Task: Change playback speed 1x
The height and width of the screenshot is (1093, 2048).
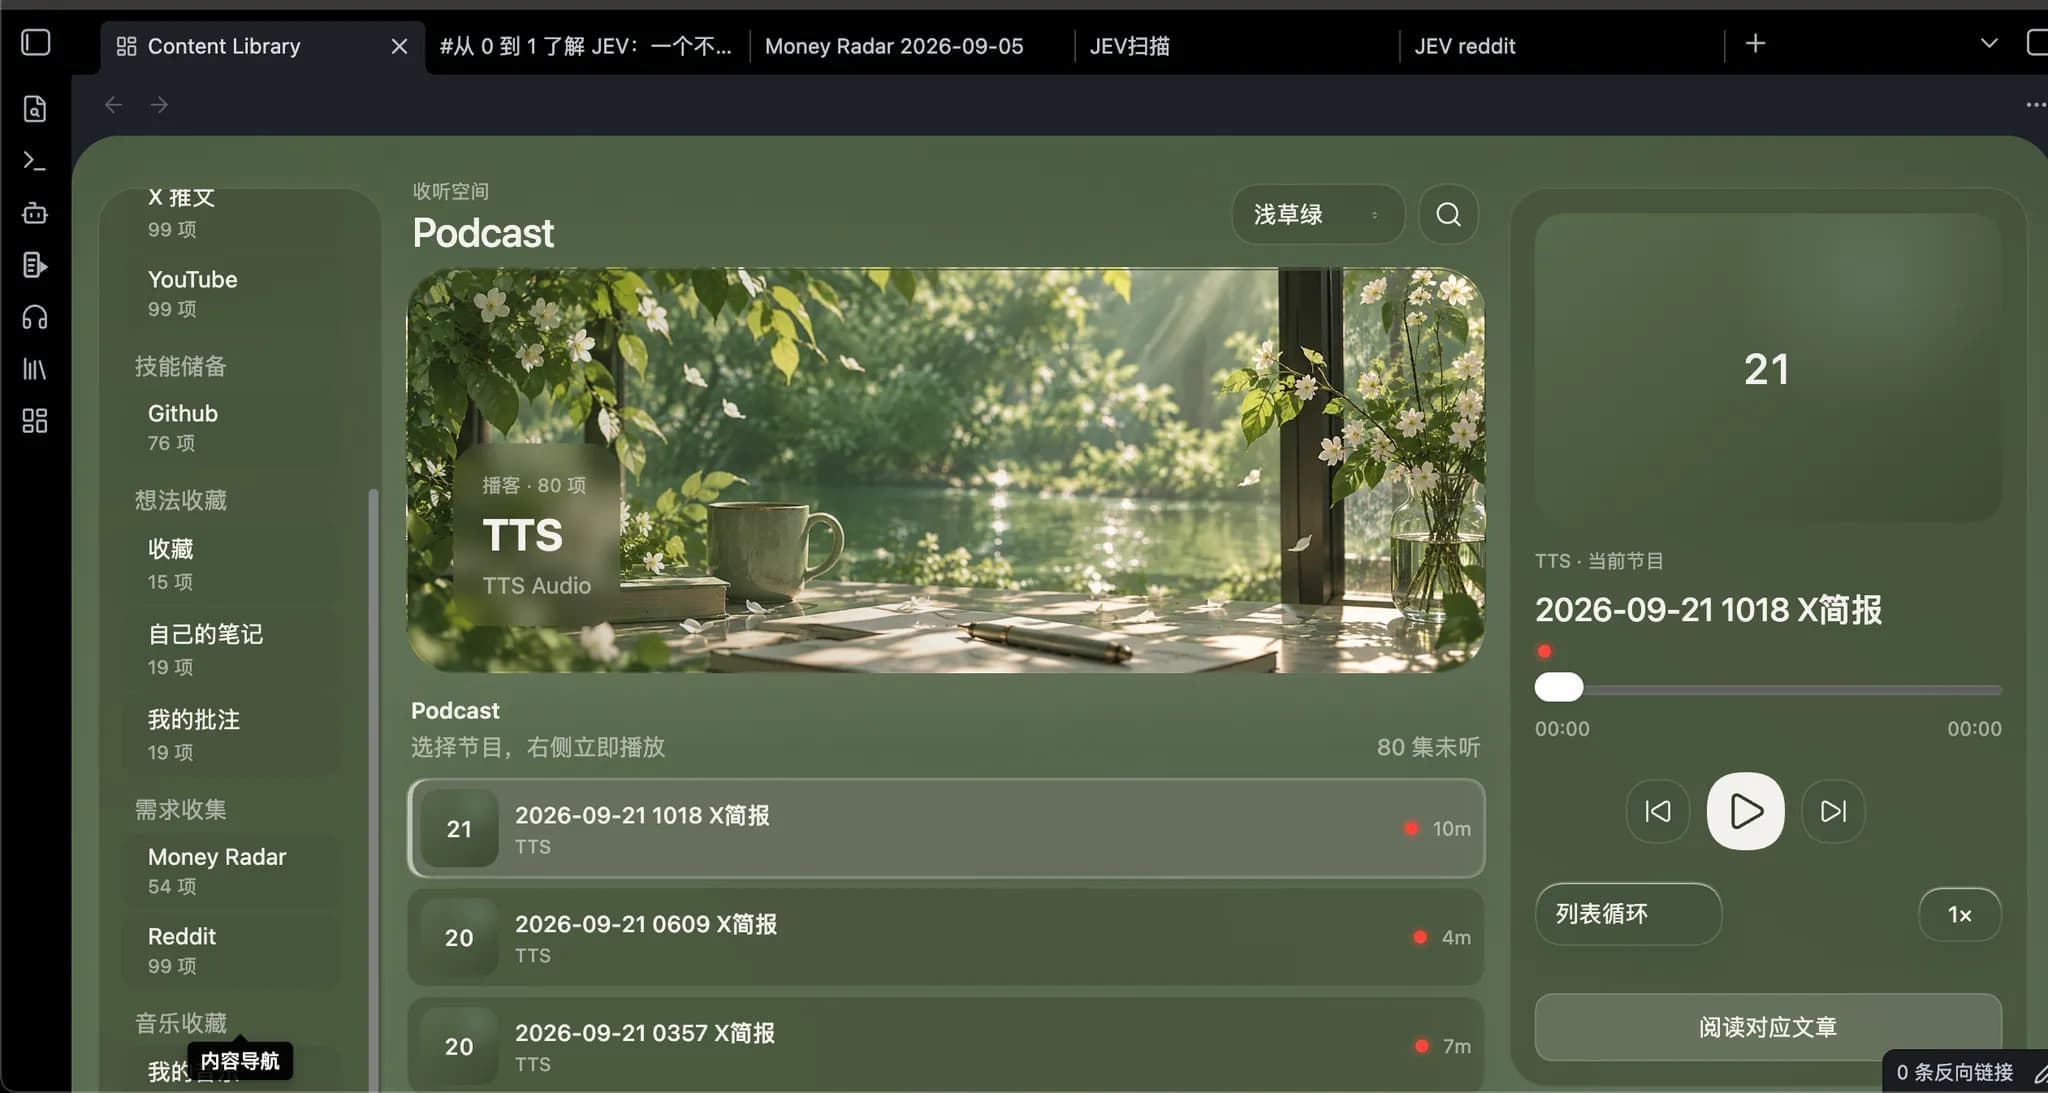Action: 1959,914
